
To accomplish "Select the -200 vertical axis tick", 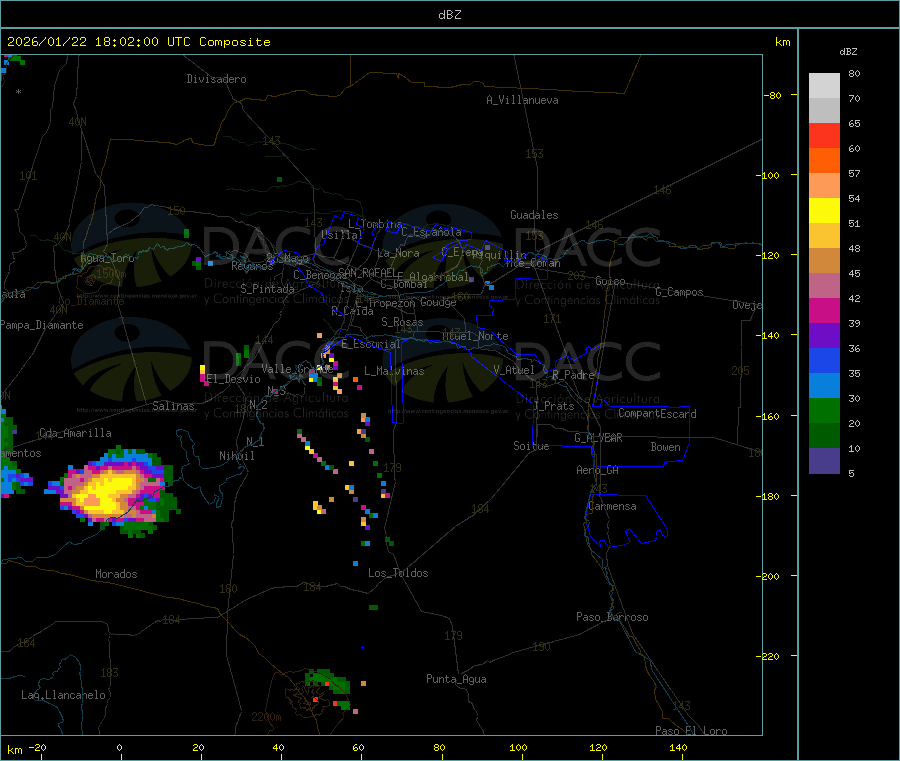I will 770,576.
